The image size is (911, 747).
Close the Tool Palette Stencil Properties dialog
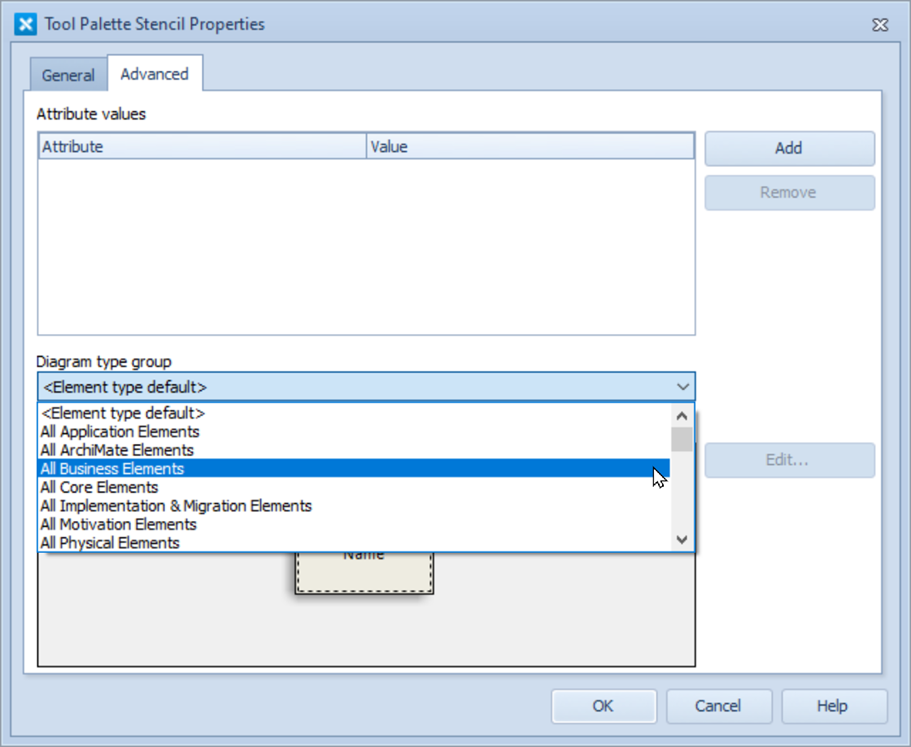[x=880, y=24]
